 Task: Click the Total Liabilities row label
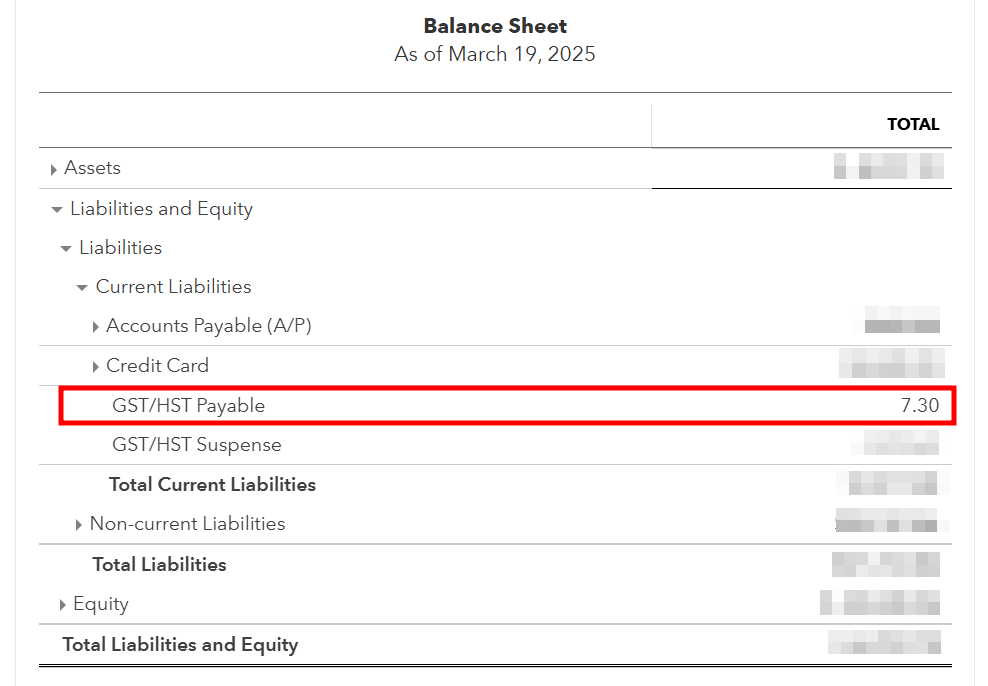(x=159, y=565)
